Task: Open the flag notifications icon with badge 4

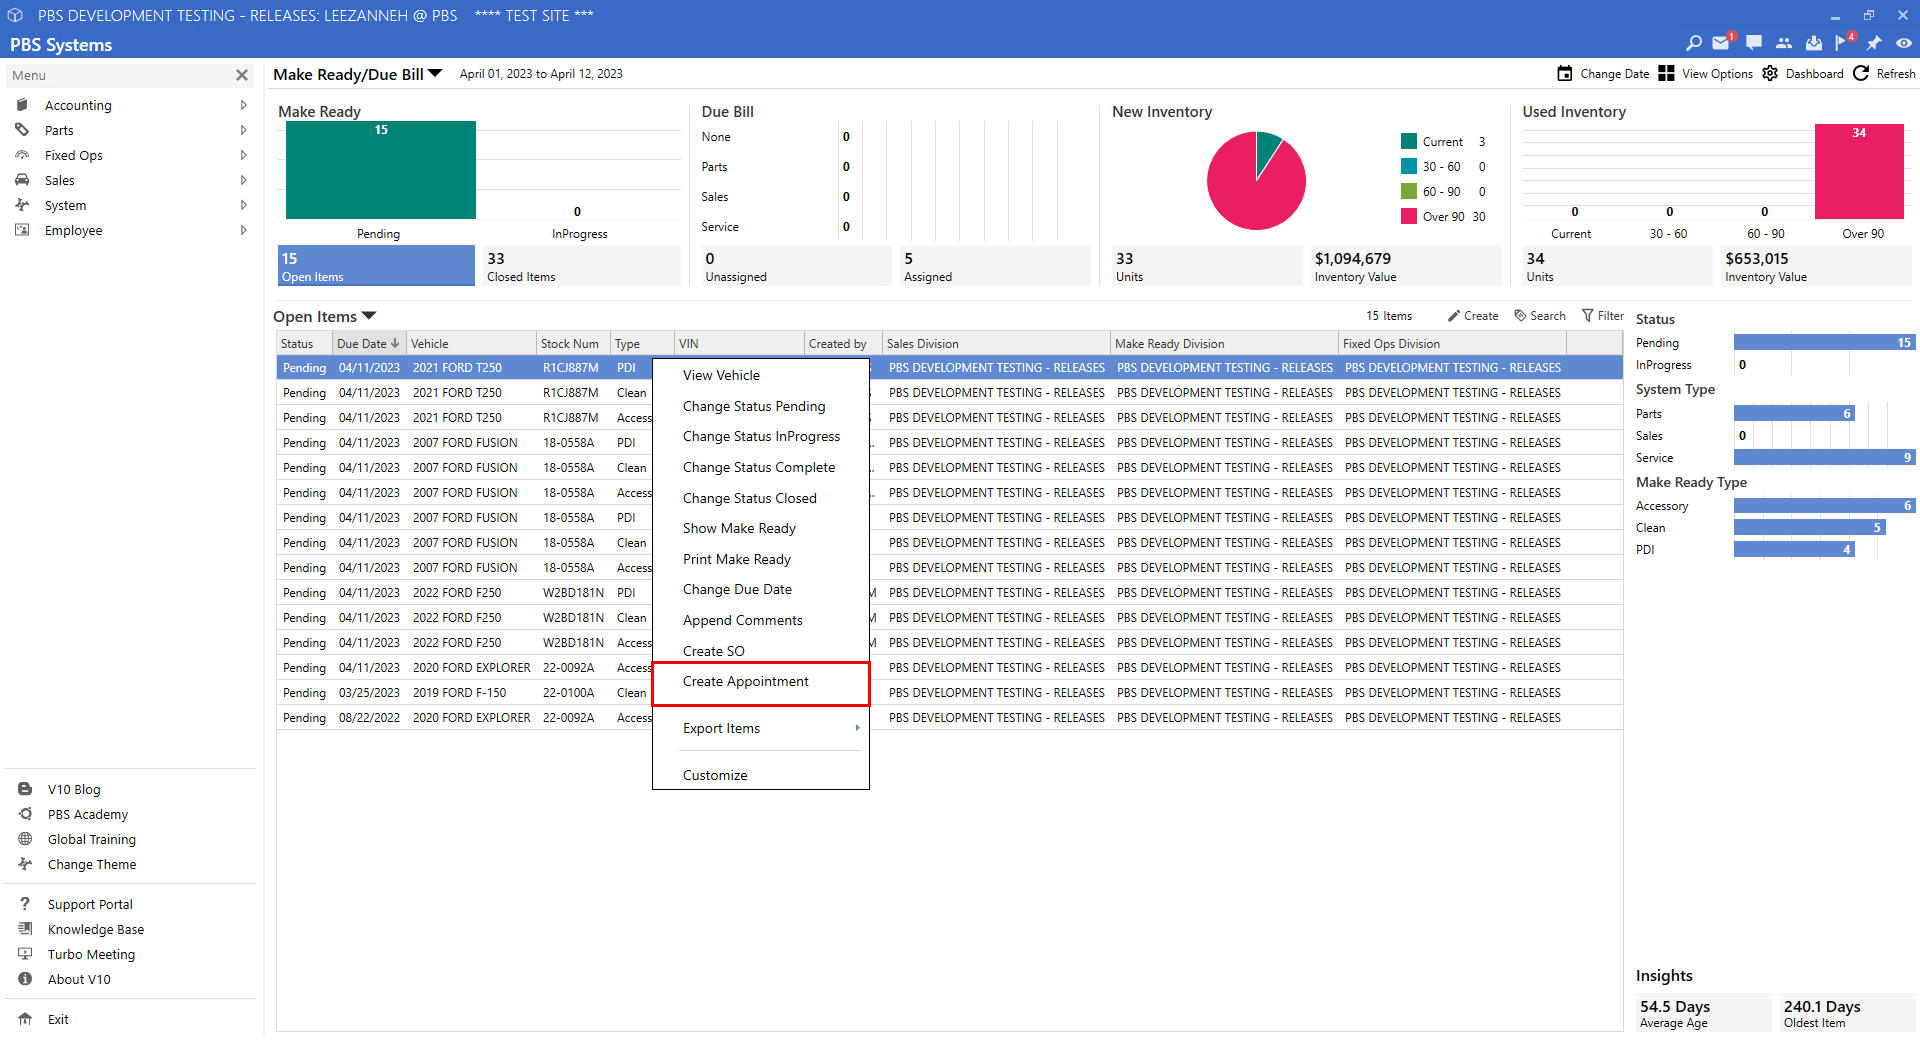Action: 1843,43
